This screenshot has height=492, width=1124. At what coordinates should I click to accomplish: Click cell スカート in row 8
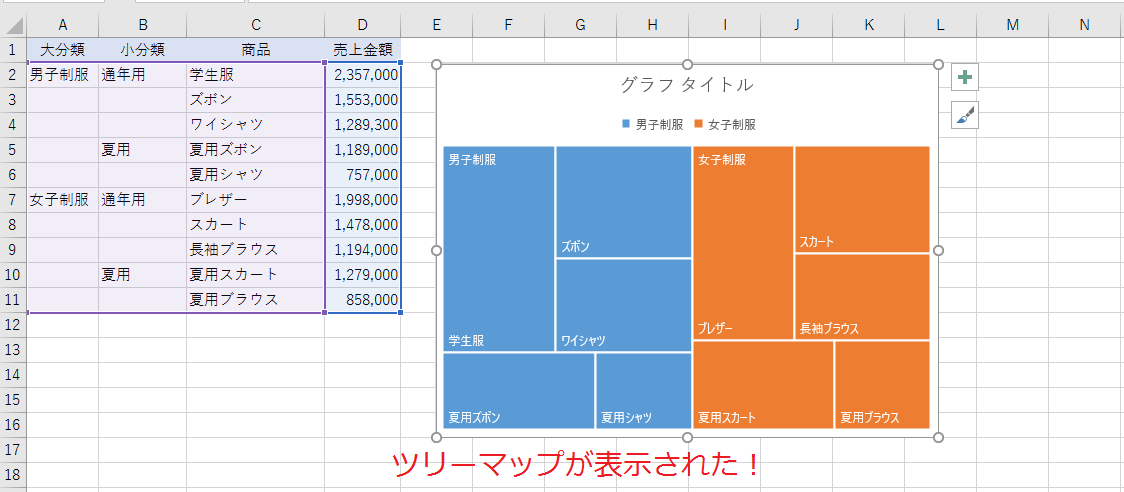(256, 224)
